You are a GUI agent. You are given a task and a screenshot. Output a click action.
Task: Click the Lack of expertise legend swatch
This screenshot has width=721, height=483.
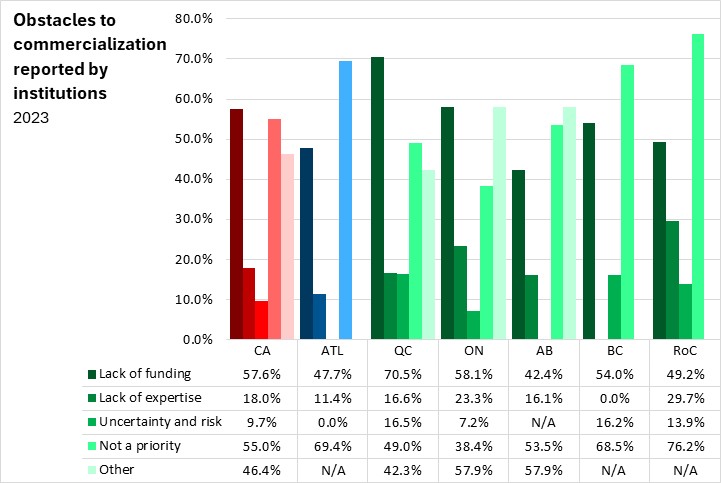[x=91, y=398]
